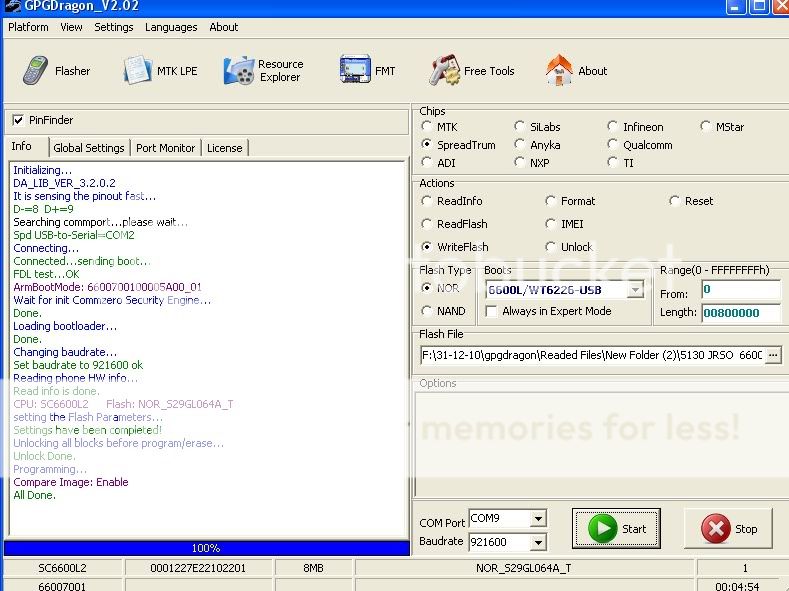Open the About menu bar item
The image size is (789, 591).
pyautogui.click(x=223, y=27)
